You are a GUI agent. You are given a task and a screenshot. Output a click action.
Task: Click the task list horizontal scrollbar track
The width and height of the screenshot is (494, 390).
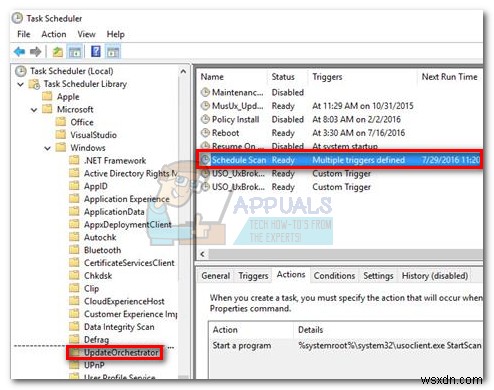click(x=345, y=254)
